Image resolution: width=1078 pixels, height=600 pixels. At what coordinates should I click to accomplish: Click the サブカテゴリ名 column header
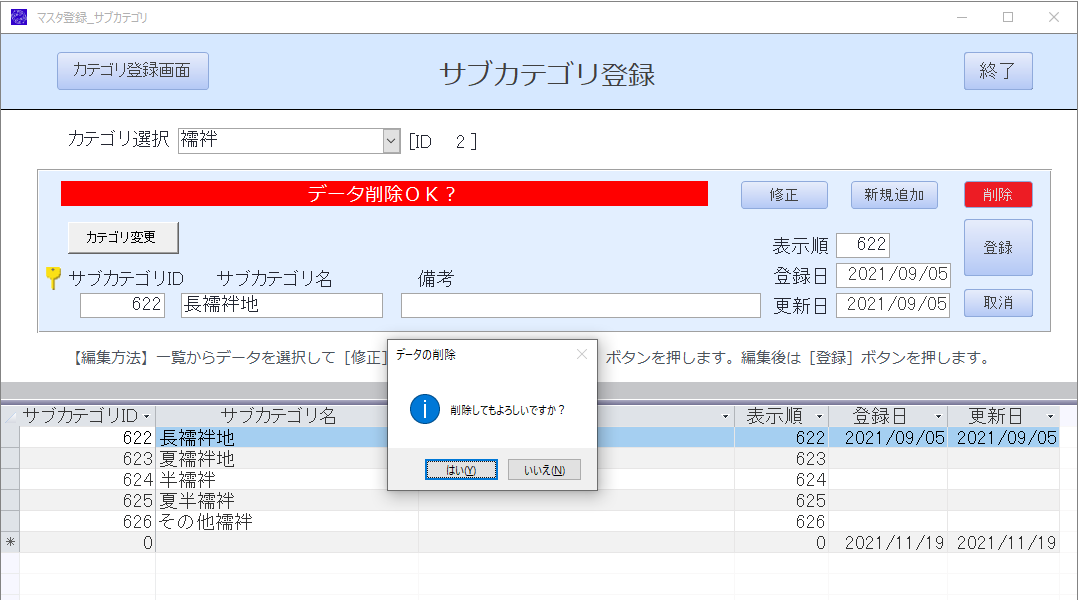pos(278,416)
